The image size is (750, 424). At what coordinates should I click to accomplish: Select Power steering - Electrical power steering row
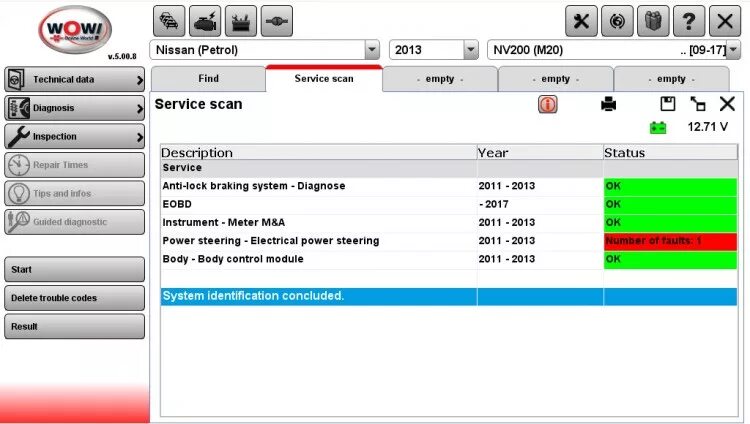pos(449,241)
